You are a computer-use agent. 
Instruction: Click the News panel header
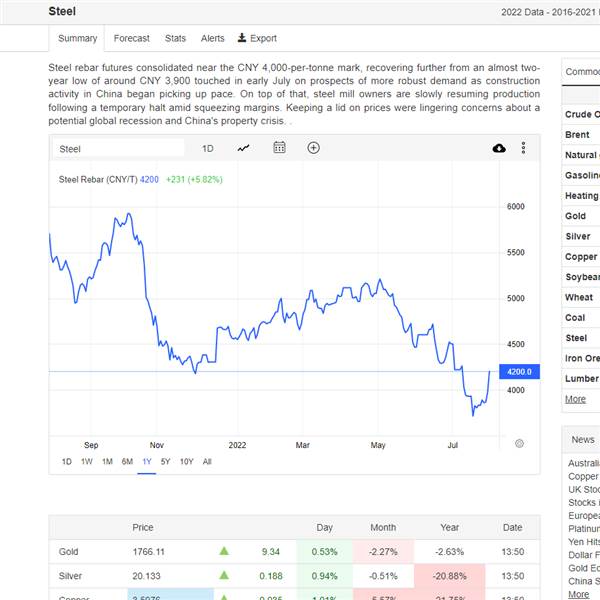(583, 440)
